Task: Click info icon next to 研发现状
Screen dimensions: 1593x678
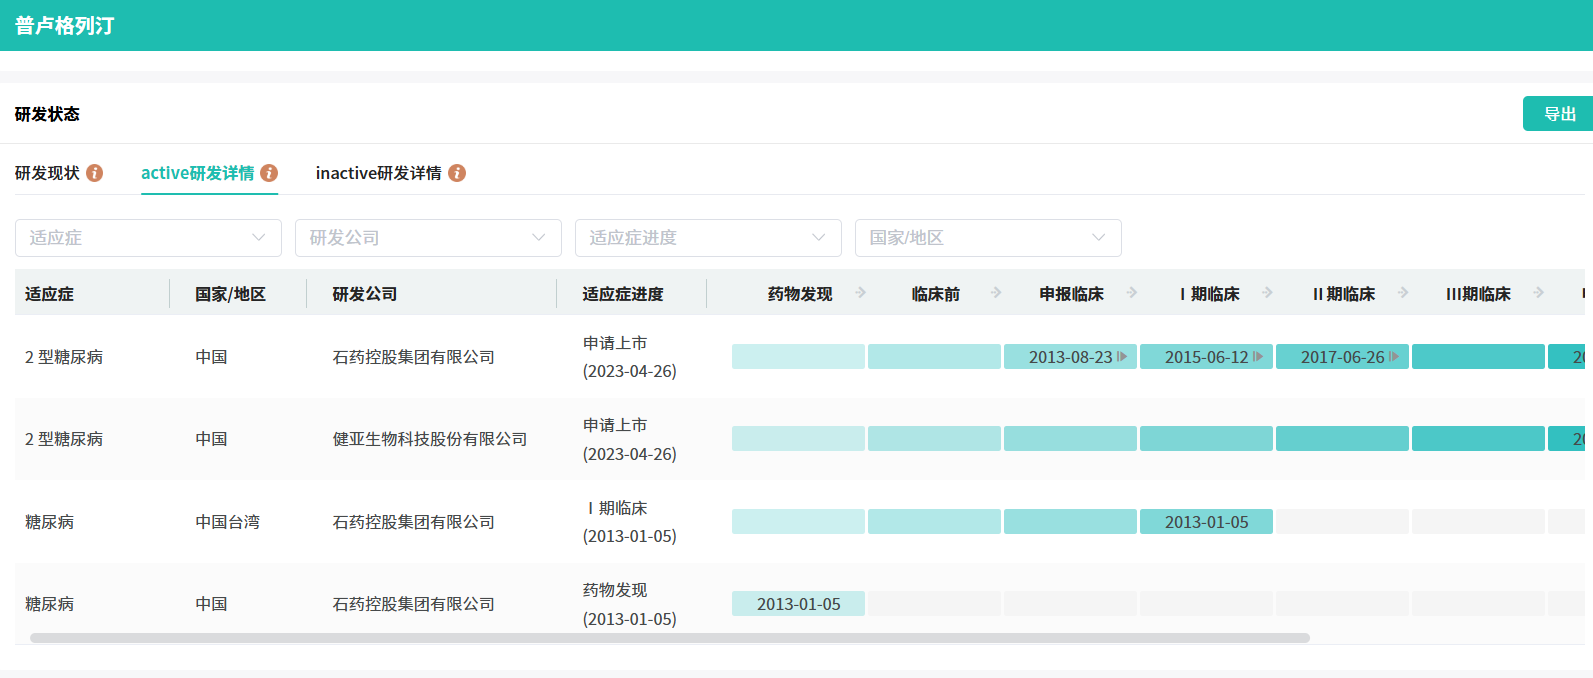Action: [95, 173]
